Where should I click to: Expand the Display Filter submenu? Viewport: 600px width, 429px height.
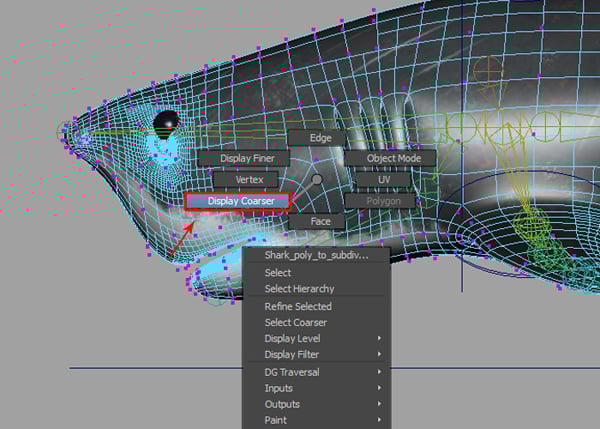point(316,354)
